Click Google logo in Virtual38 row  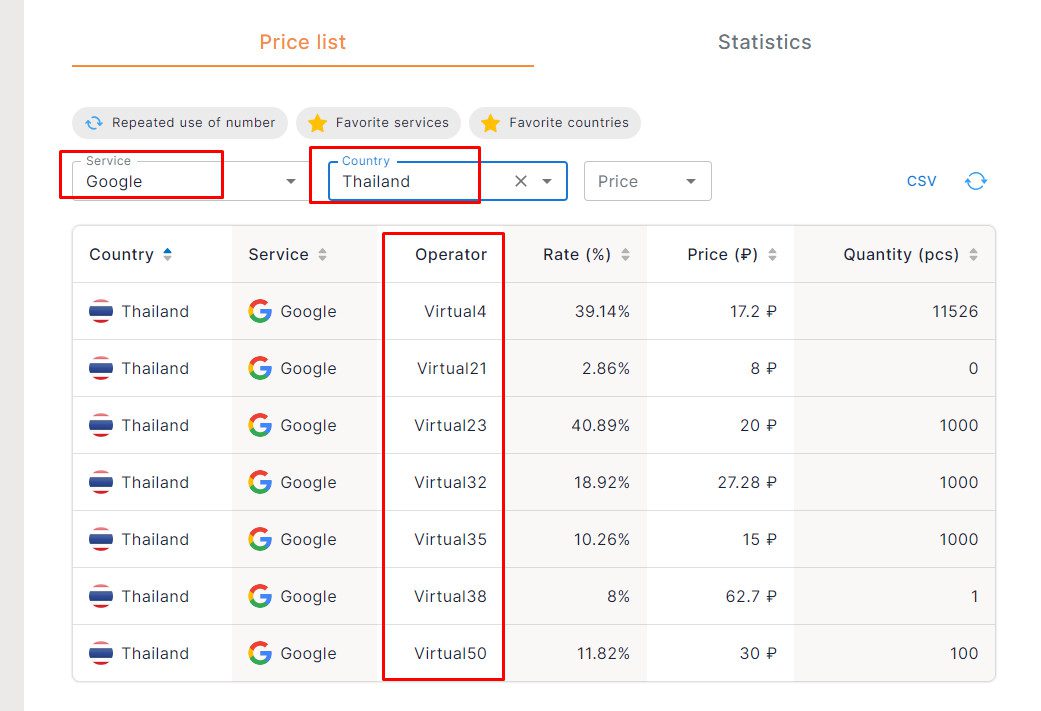(x=260, y=596)
